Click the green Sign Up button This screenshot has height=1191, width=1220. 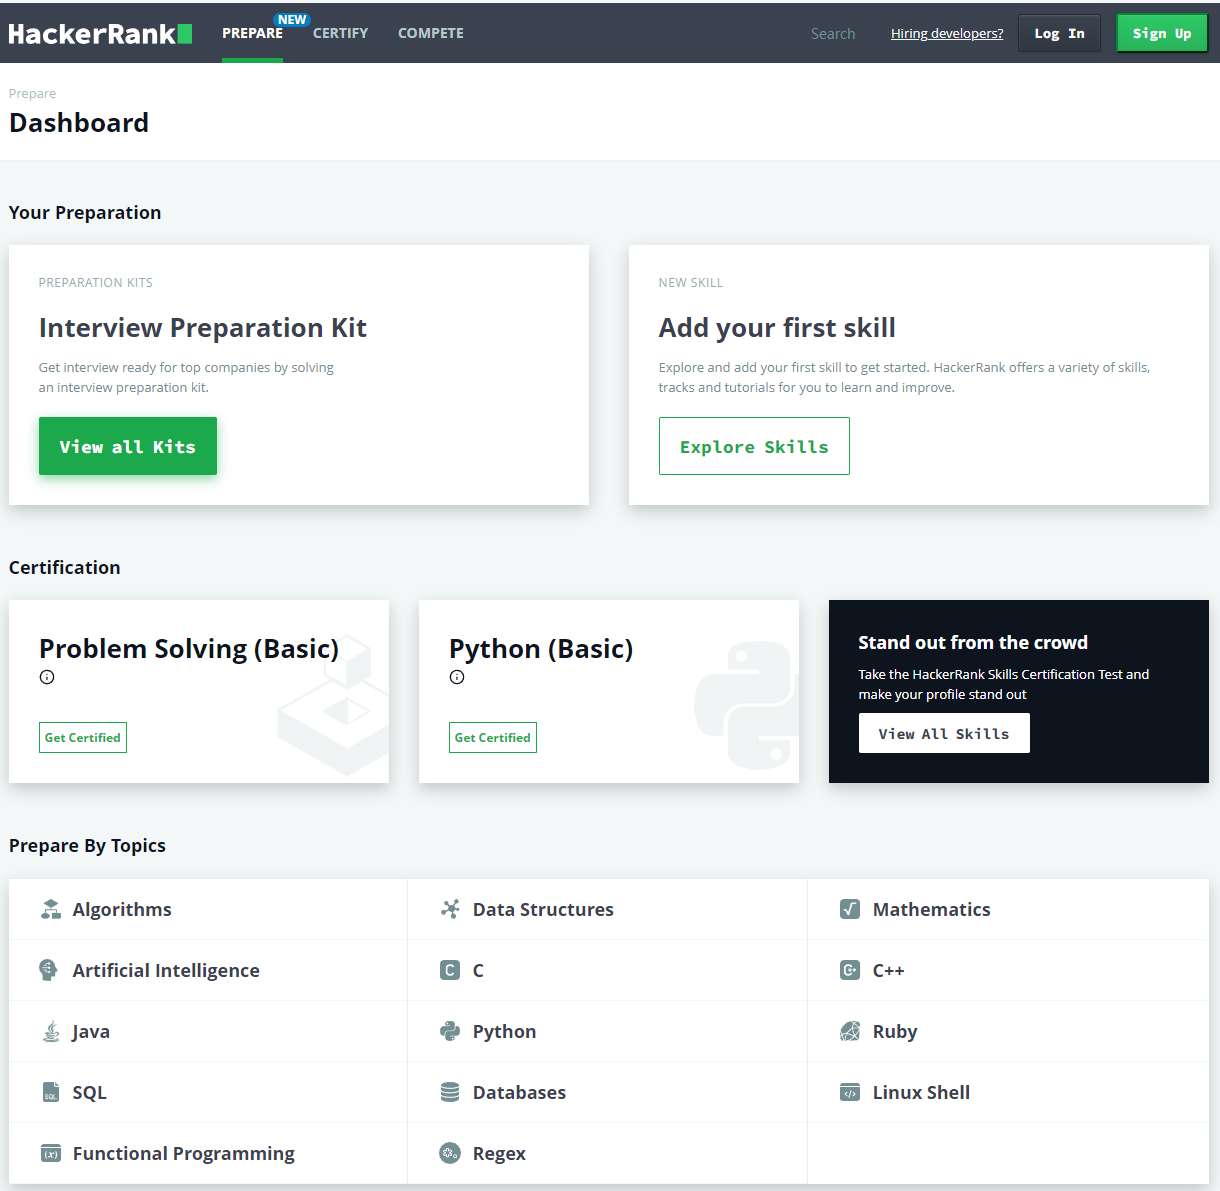[1162, 33]
